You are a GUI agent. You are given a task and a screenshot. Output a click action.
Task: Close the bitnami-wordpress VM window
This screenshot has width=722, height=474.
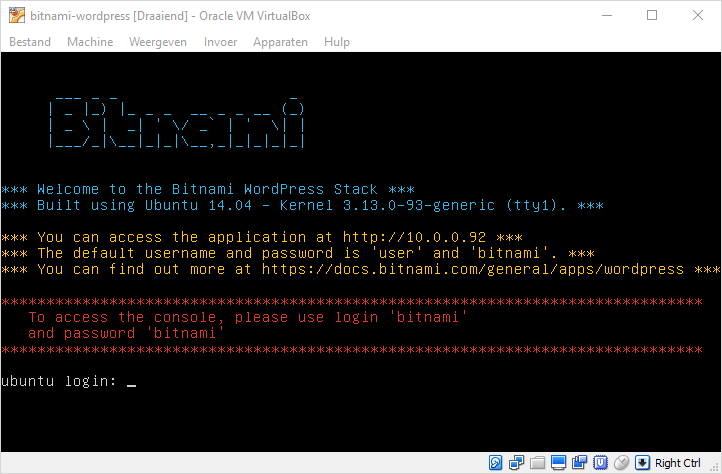tap(698, 15)
